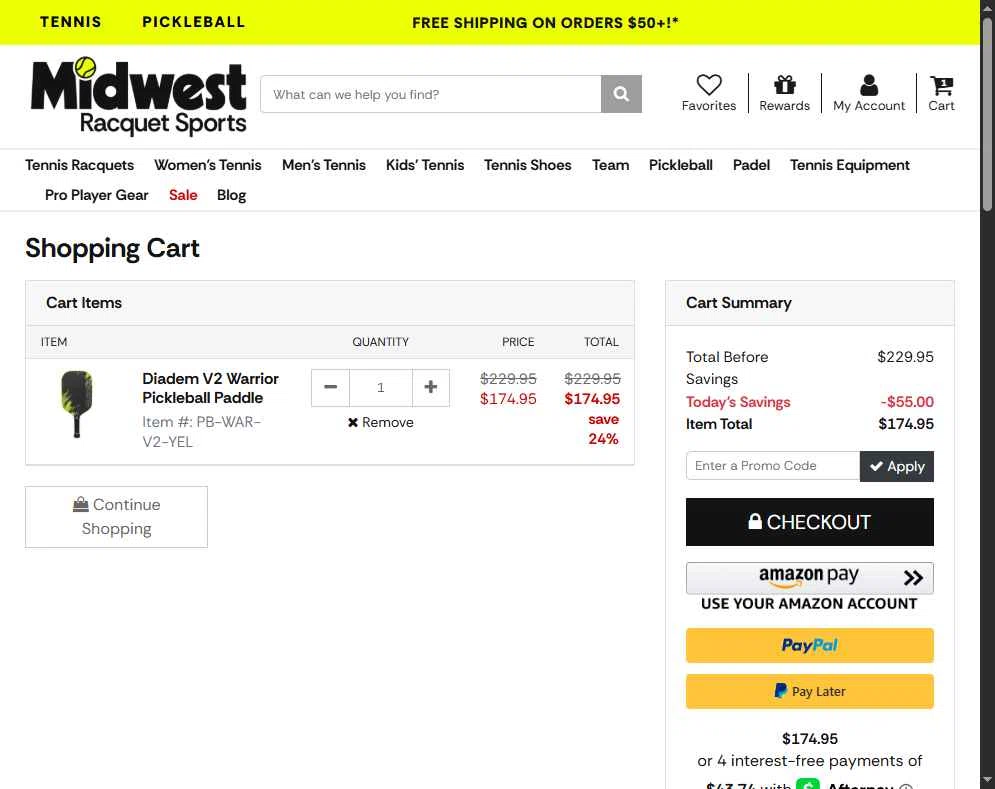Click item number PB-WAR-V2-YEL text
This screenshot has width=995, height=789.
pyautogui.click(x=201, y=432)
